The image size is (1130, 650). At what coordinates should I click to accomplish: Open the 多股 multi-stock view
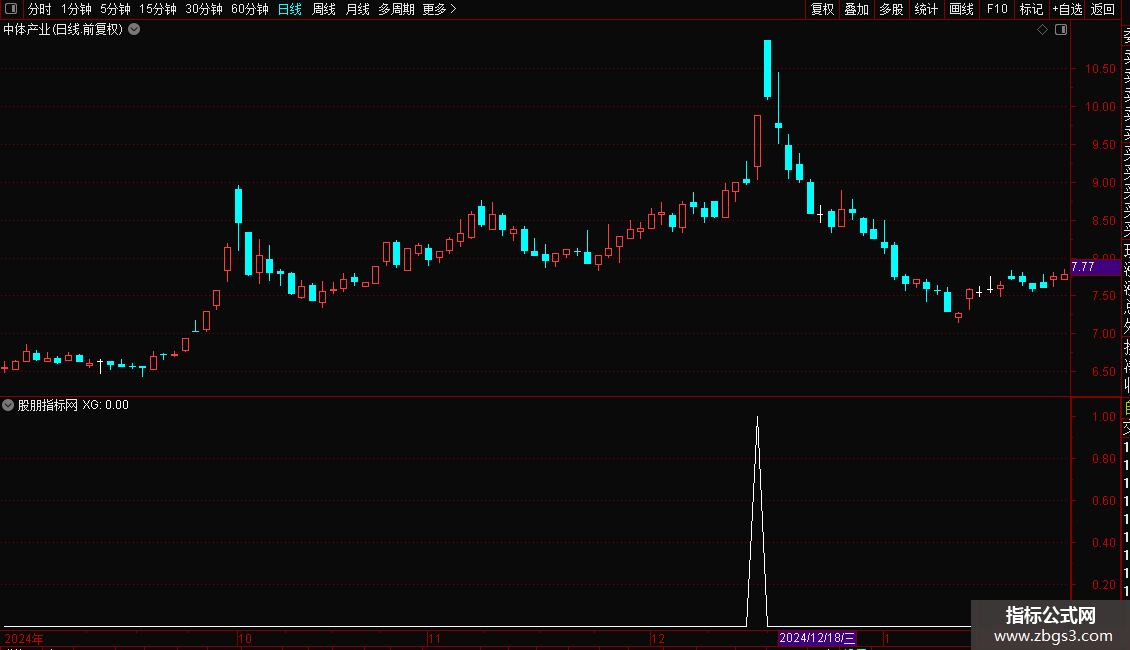coord(891,9)
